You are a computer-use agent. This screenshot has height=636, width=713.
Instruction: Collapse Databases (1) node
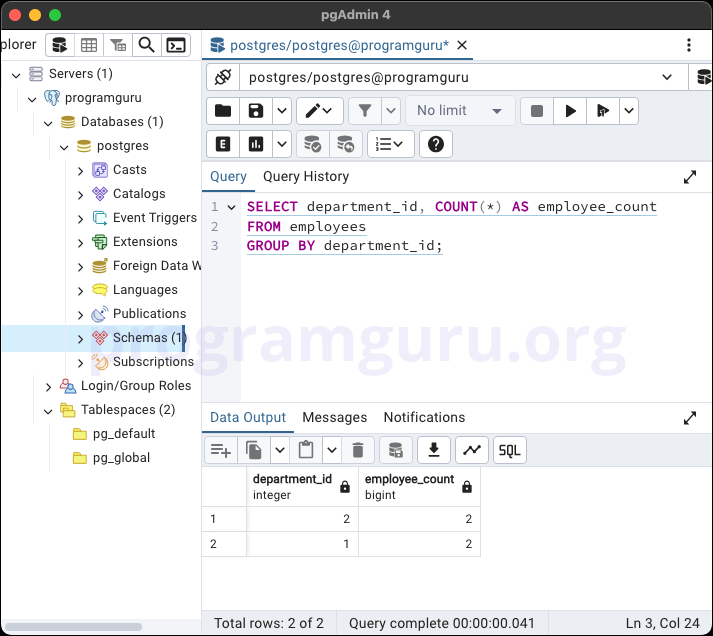pos(48,123)
